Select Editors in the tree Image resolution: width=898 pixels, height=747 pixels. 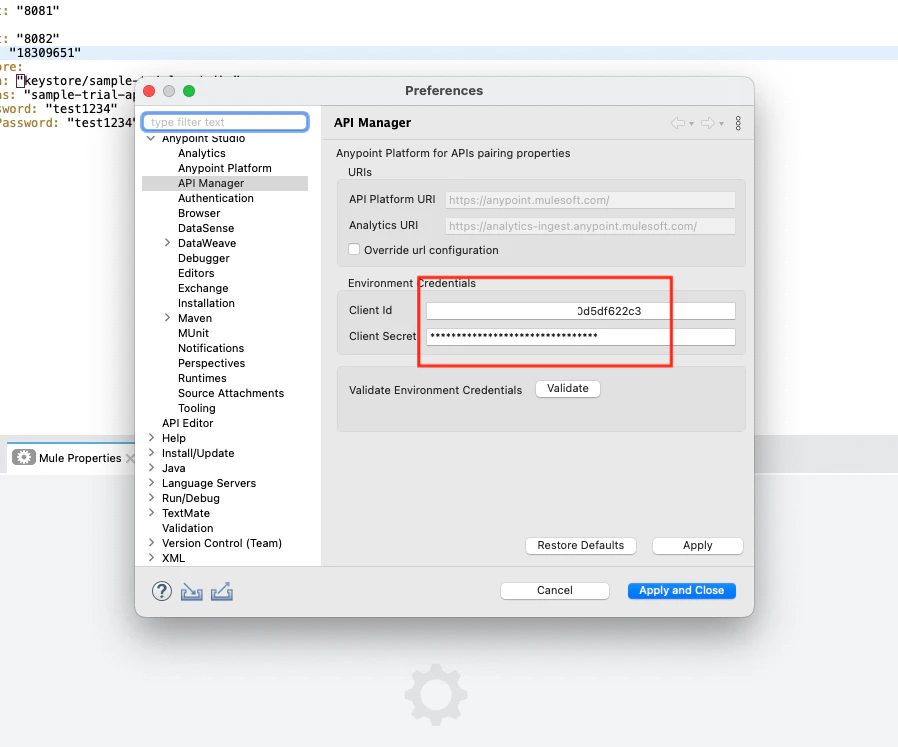tap(196, 273)
